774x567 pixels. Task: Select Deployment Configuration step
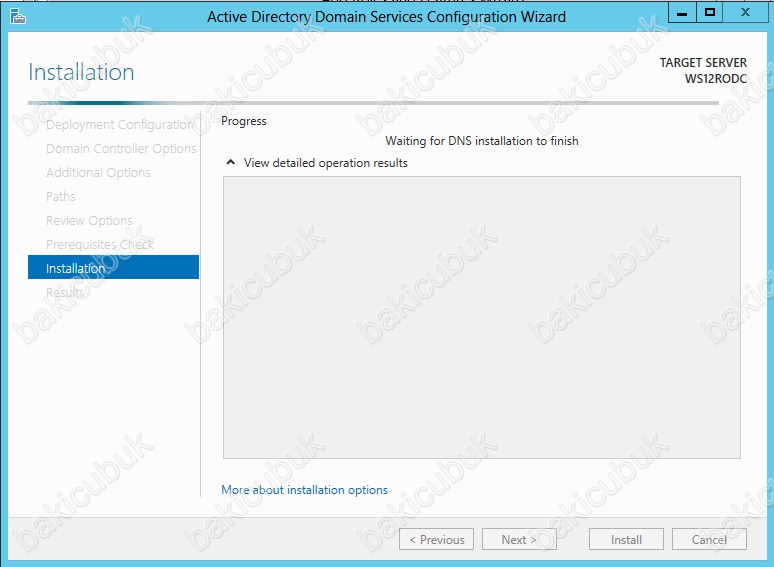pos(119,124)
